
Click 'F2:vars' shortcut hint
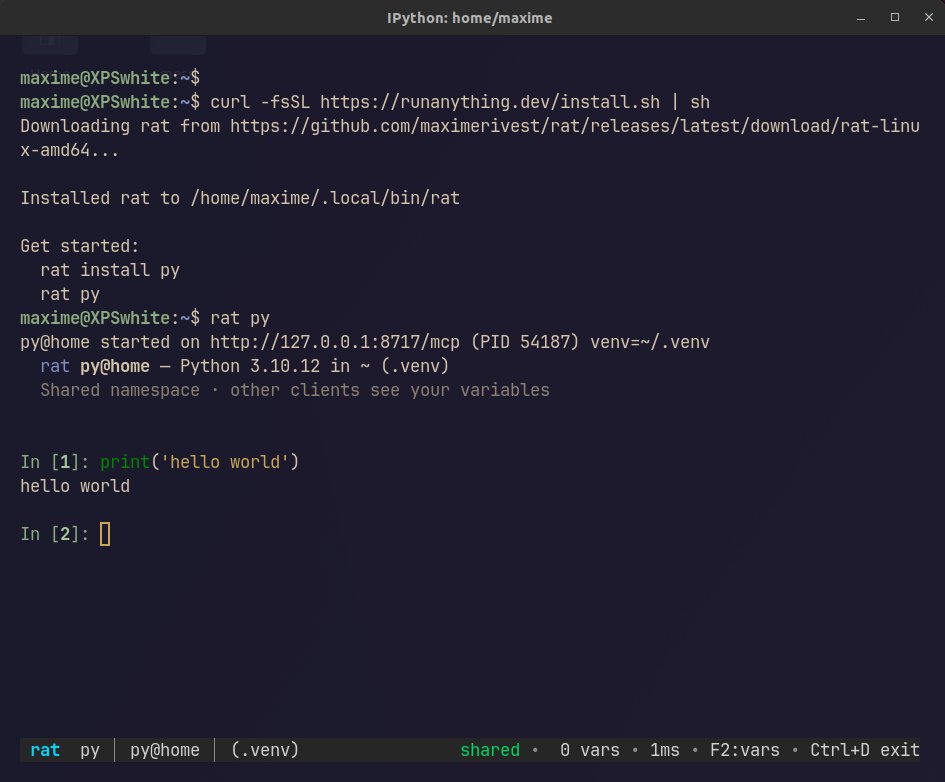click(744, 750)
